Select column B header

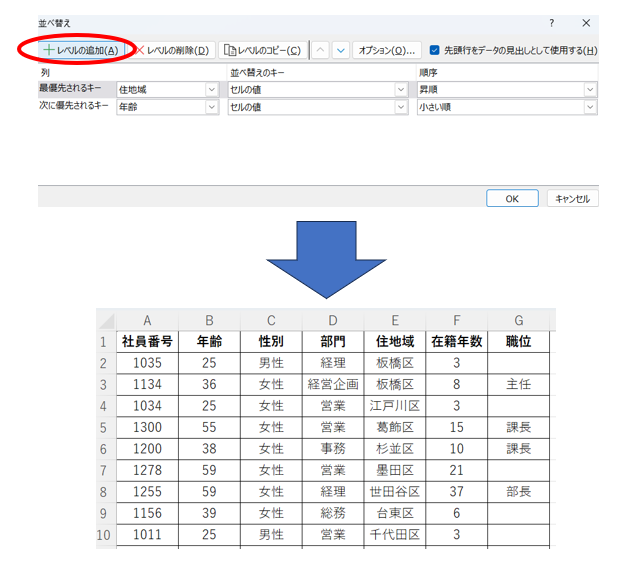(209, 320)
